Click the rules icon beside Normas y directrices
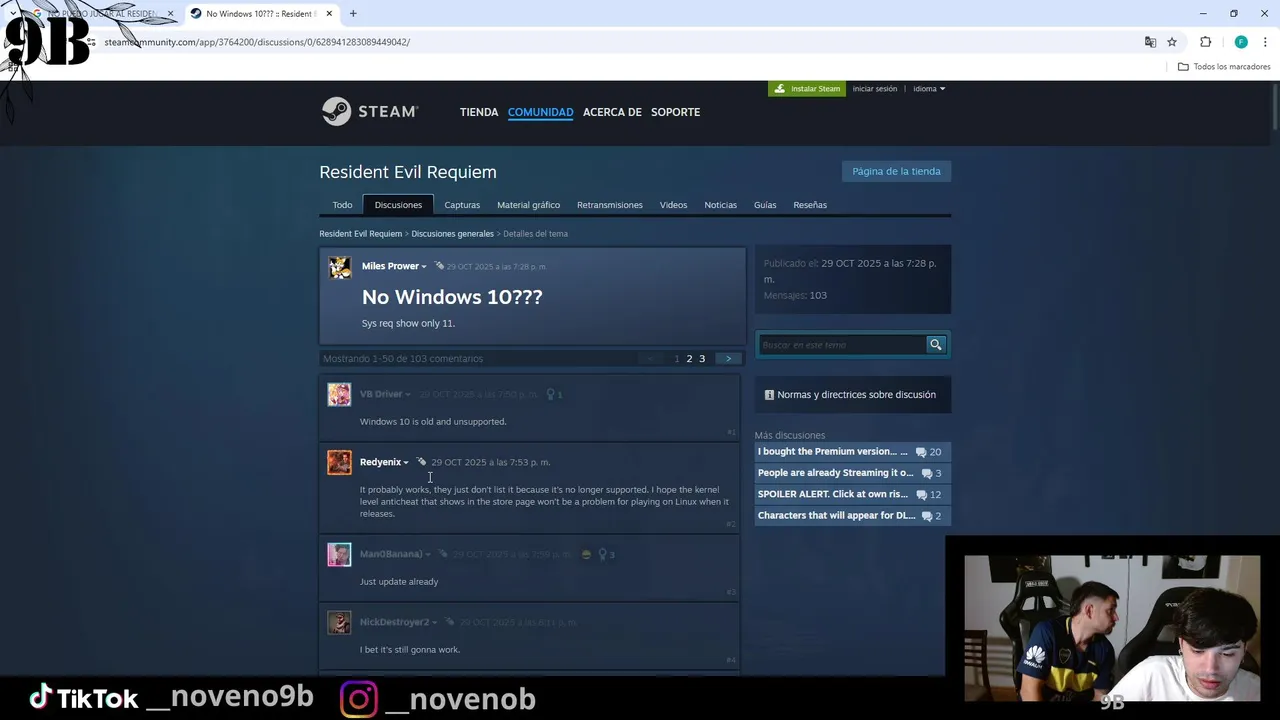The height and width of the screenshot is (720, 1280). tap(769, 395)
